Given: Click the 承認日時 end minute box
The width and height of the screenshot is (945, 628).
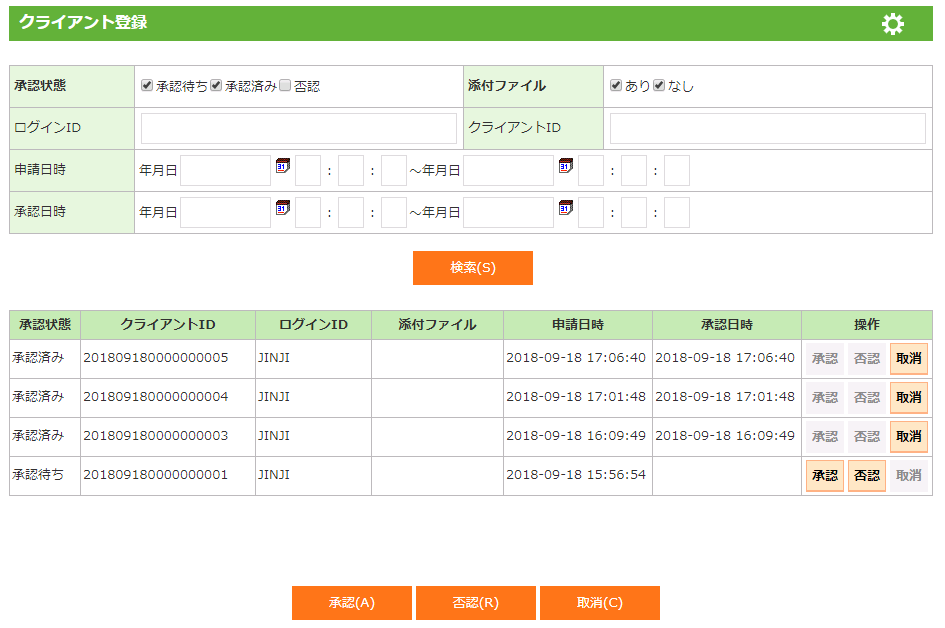Looking at the screenshot, I should (634, 213).
